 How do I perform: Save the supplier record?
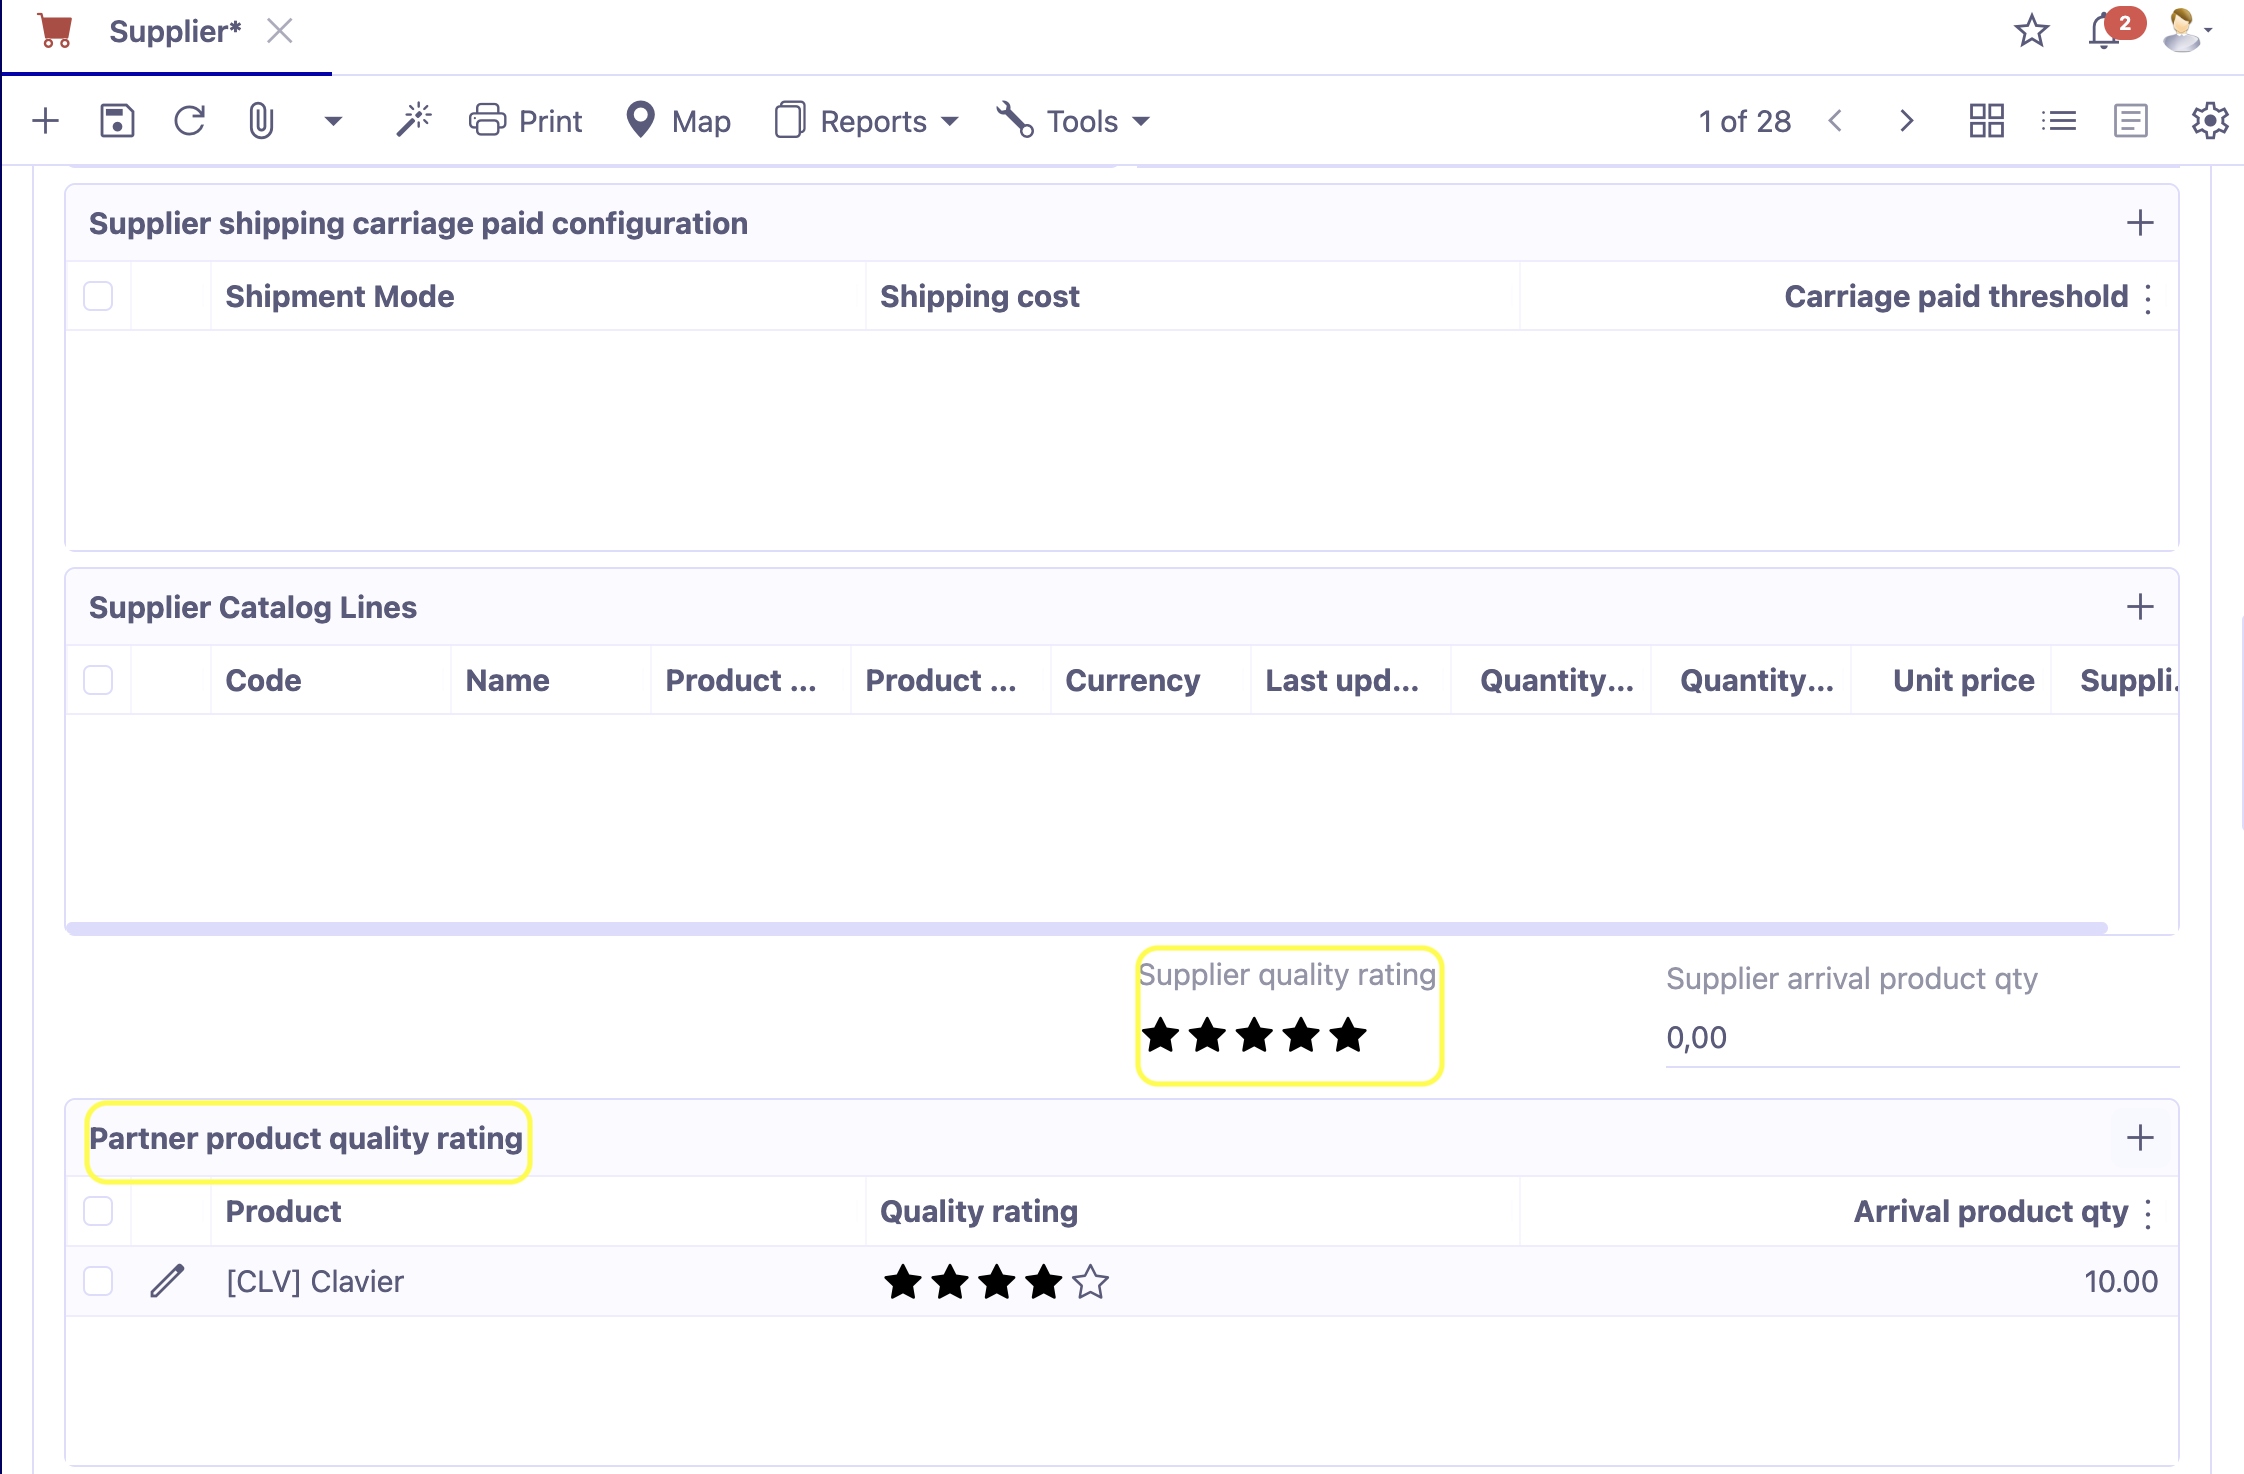(117, 120)
